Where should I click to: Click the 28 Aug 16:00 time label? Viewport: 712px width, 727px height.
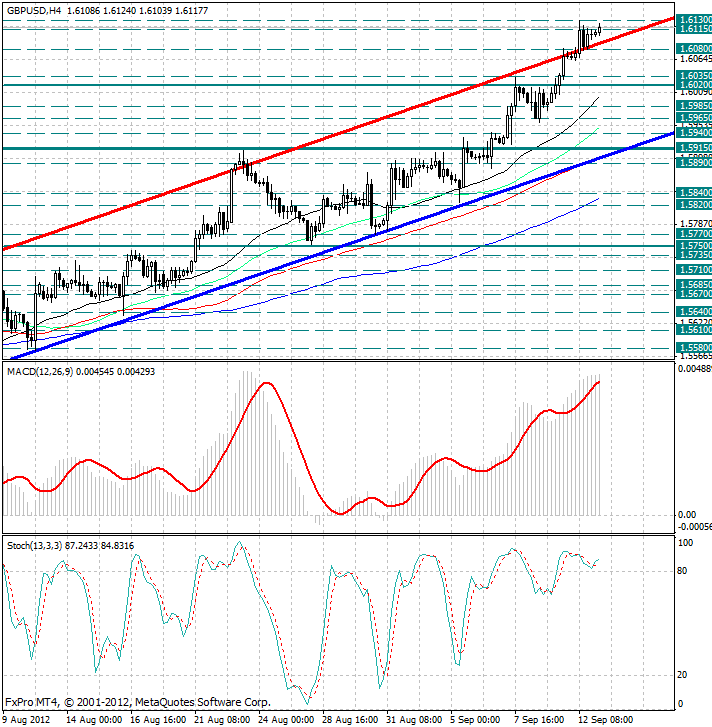tap(350, 720)
